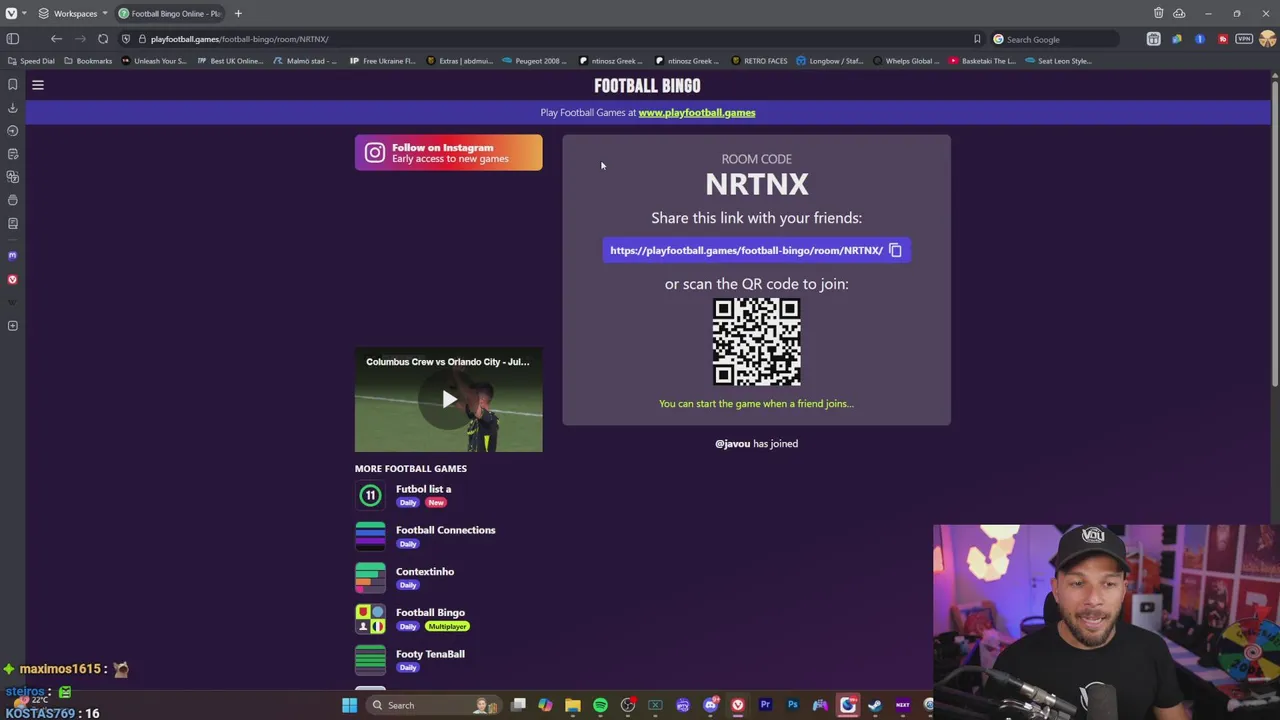Reload the current page
The height and width of the screenshot is (720, 1280).
pos(103,39)
